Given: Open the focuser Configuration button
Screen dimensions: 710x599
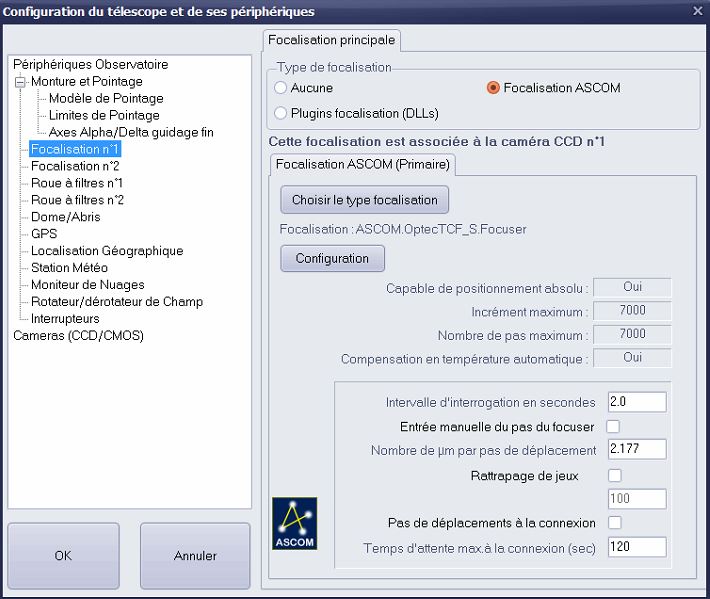Looking at the screenshot, I should (x=332, y=258).
